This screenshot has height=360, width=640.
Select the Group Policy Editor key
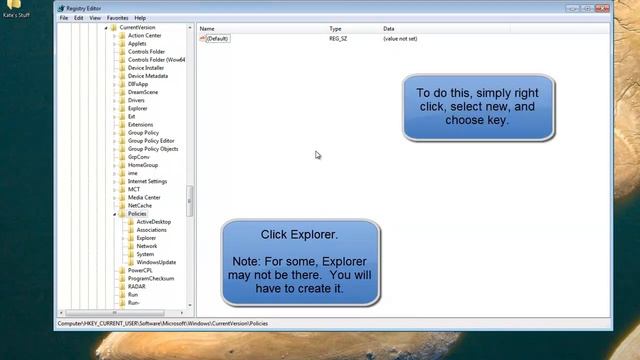point(151,141)
